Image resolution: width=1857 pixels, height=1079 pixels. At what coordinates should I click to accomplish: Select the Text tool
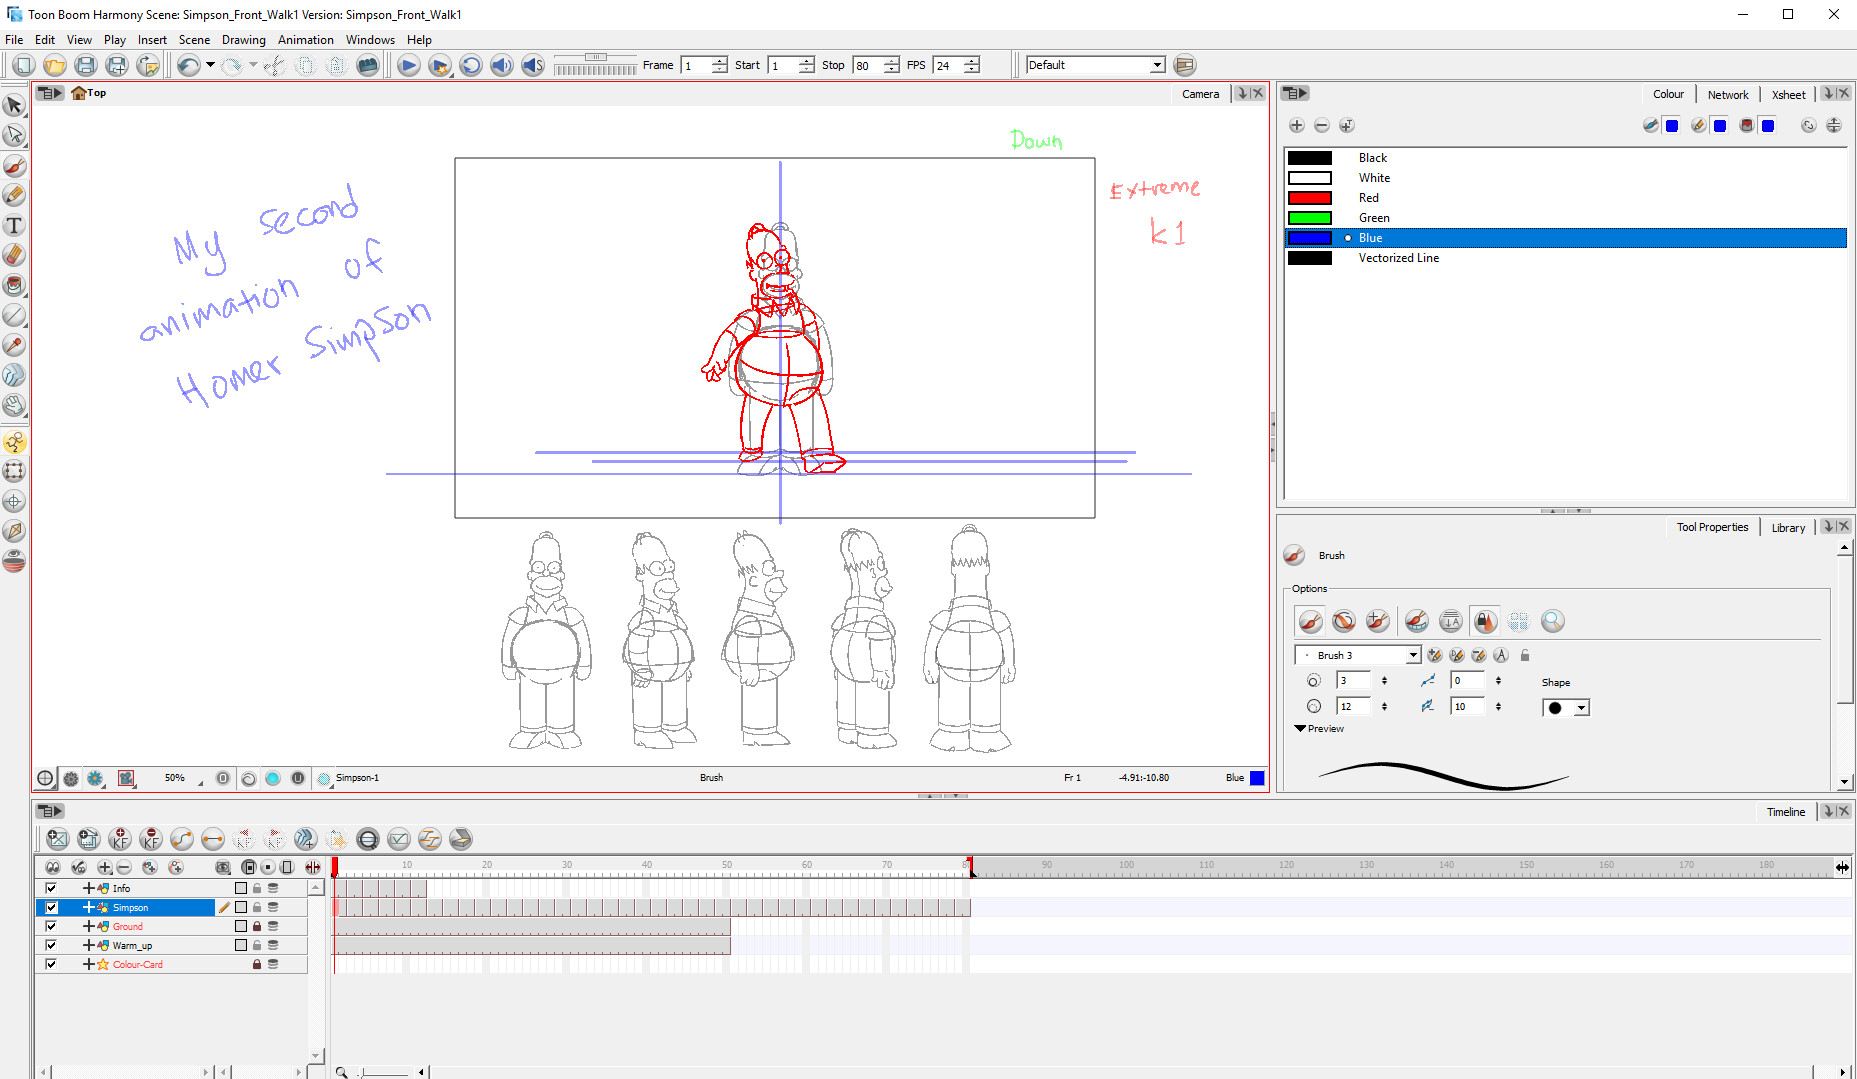point(14,225)
